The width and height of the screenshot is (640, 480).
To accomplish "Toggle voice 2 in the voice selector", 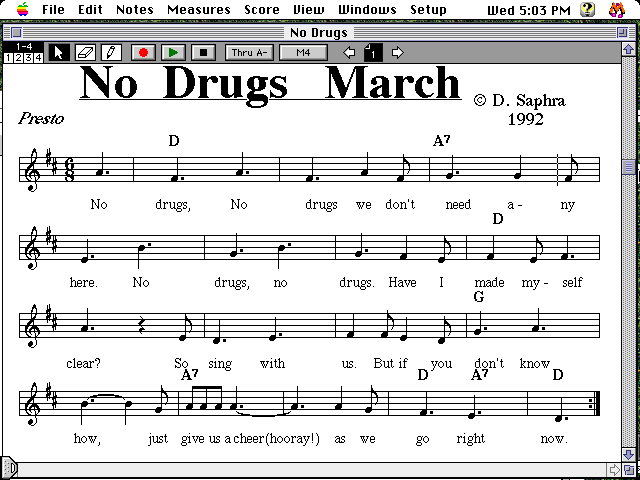I will point(18,58).
